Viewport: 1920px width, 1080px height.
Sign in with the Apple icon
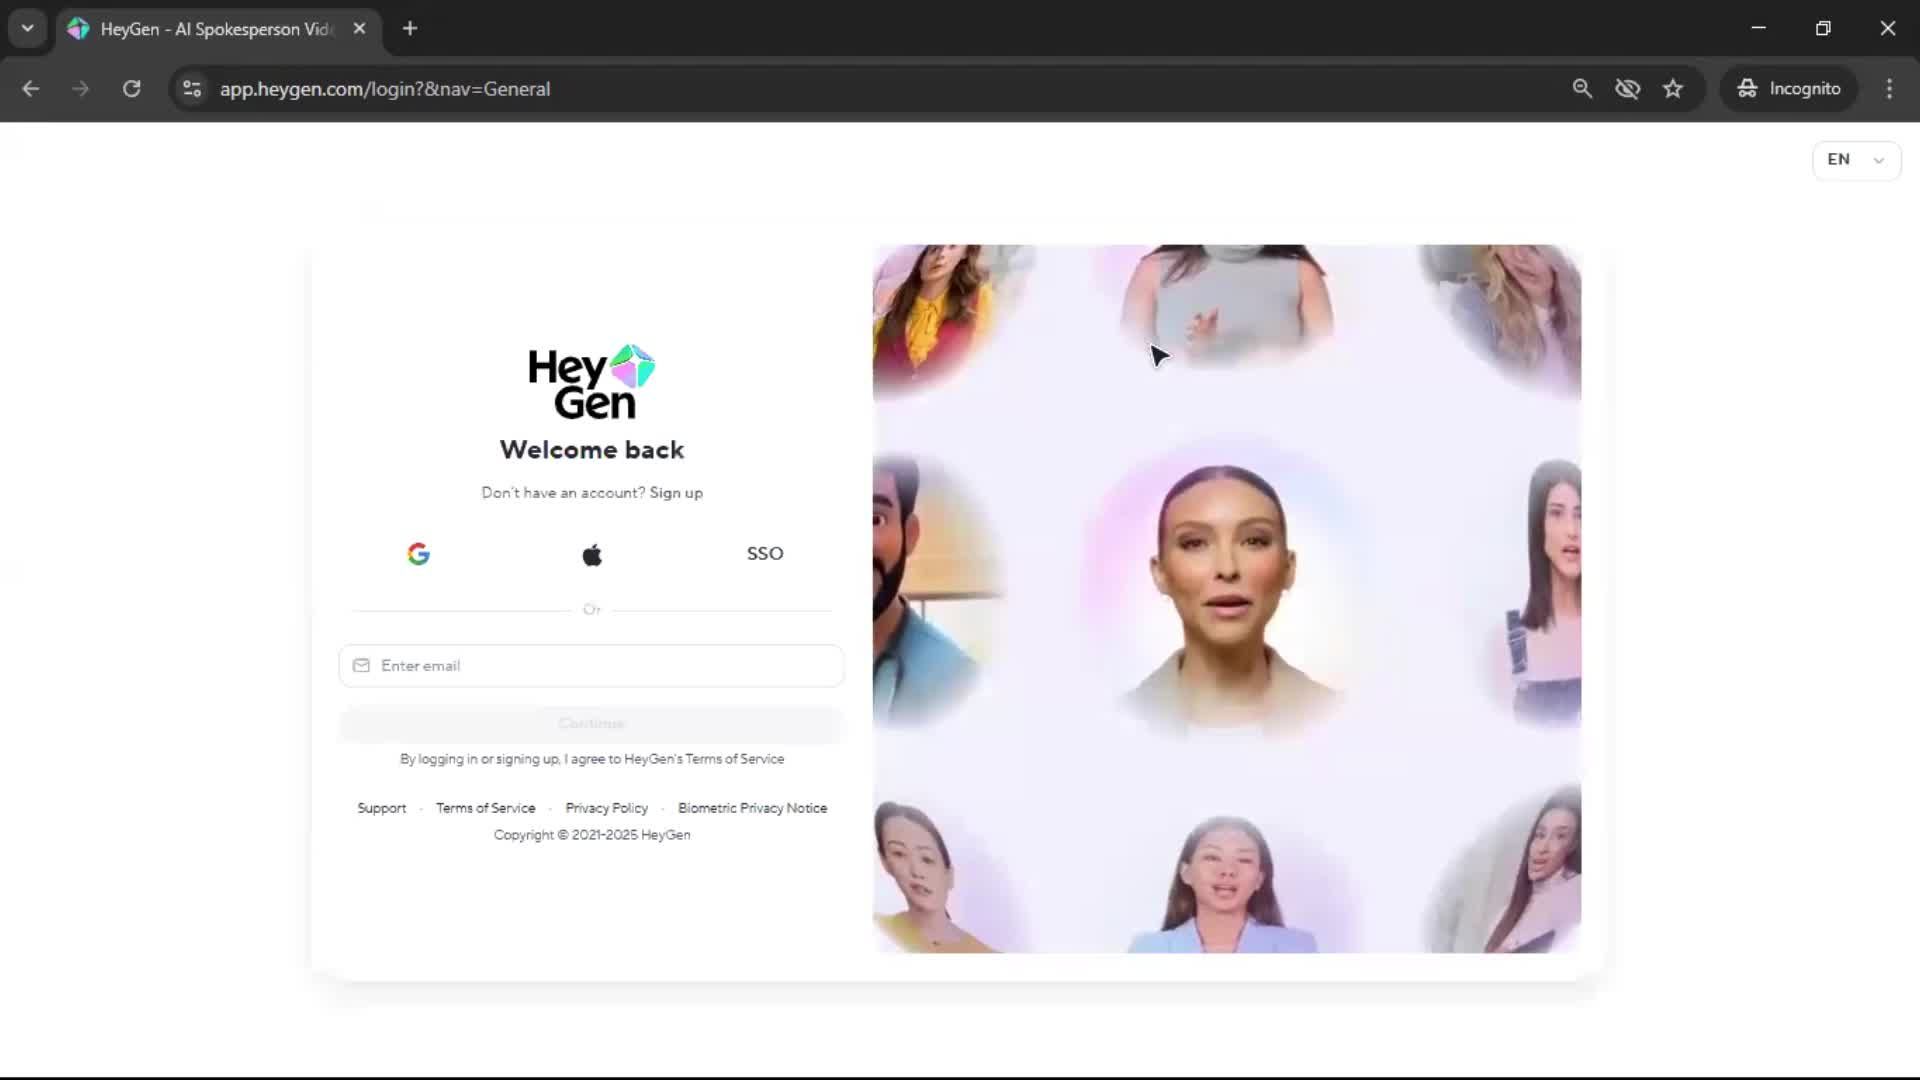[592, 554]
